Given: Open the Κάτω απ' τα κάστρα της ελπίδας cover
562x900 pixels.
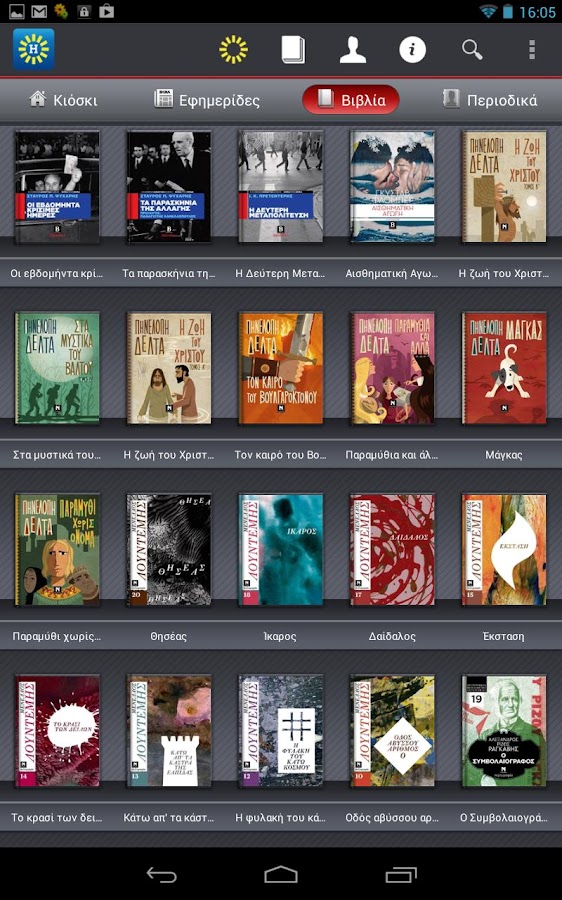Looking at the screenshot, I should (x=169, y=731).
